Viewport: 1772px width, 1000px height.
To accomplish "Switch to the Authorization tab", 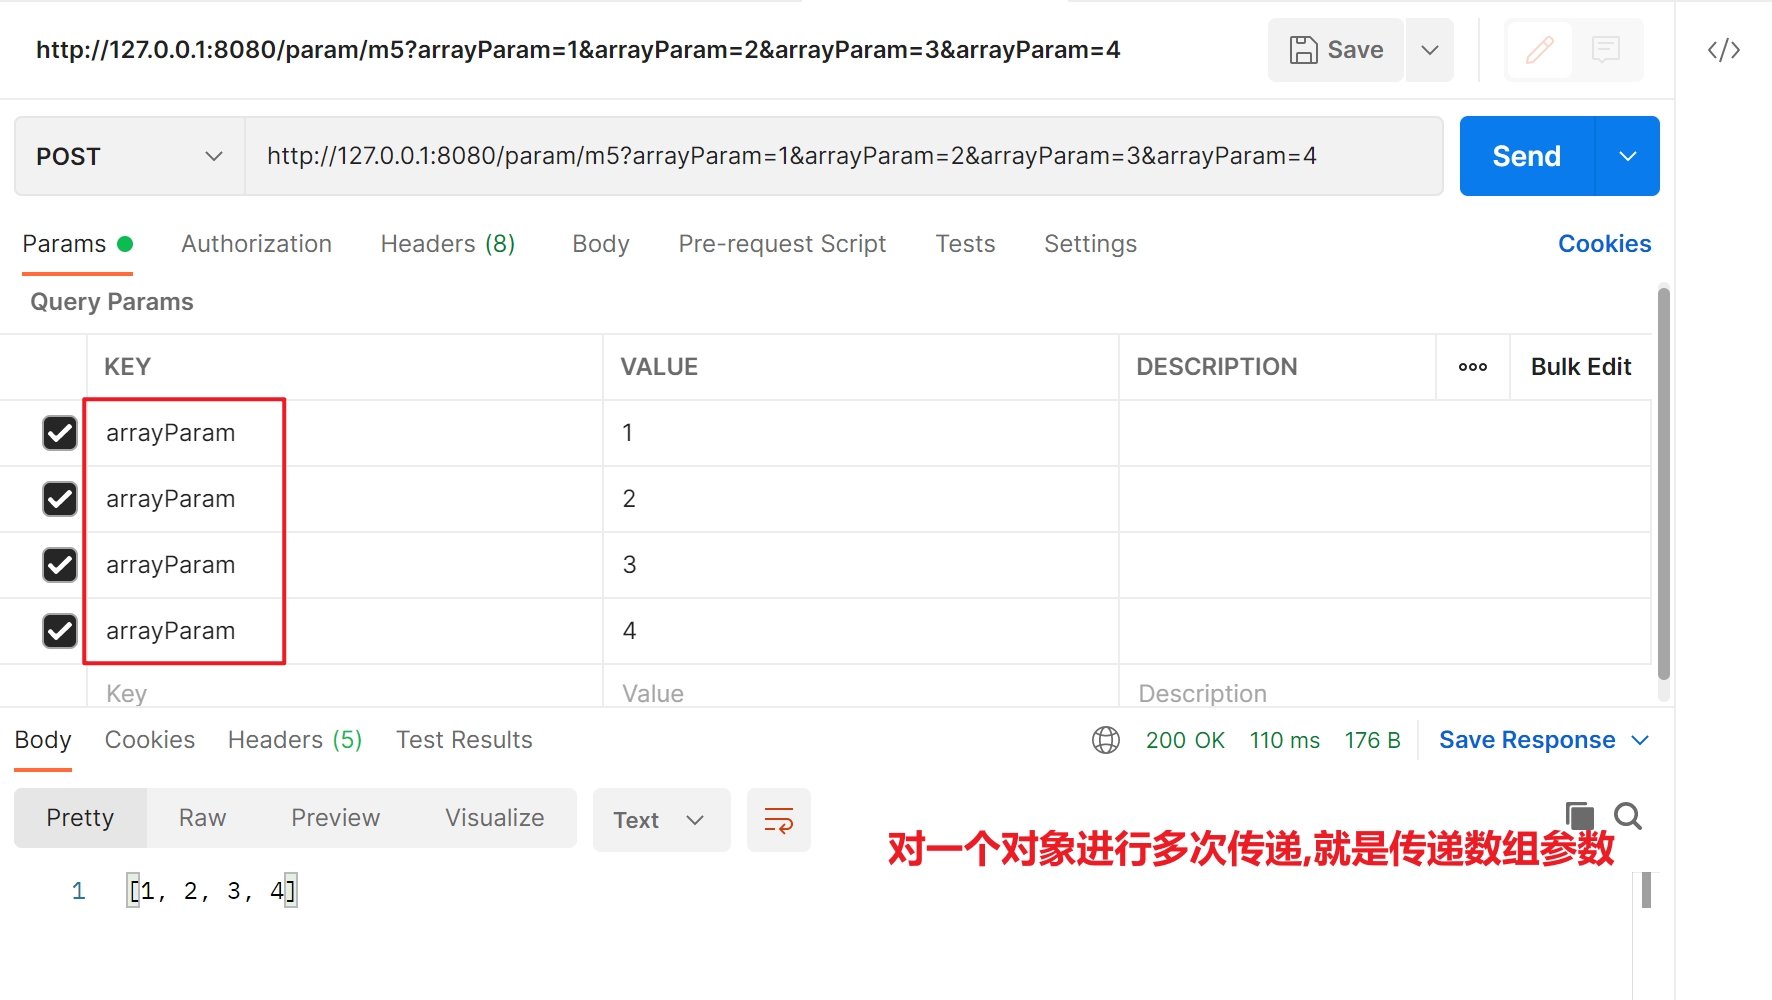I will [x=256, y=244].
